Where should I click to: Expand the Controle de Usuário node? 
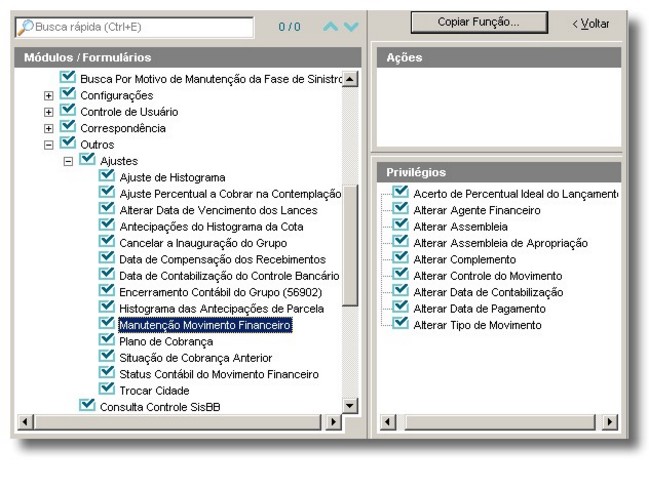48,112
